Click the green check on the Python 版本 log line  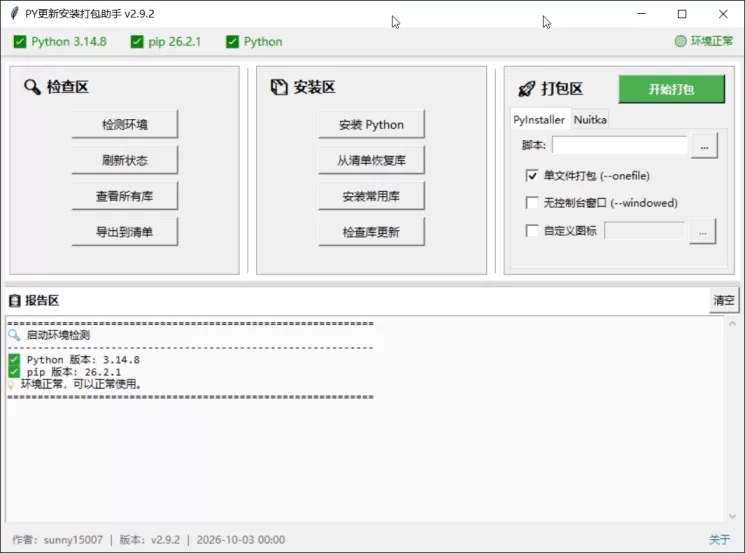[x=14, y=359]
